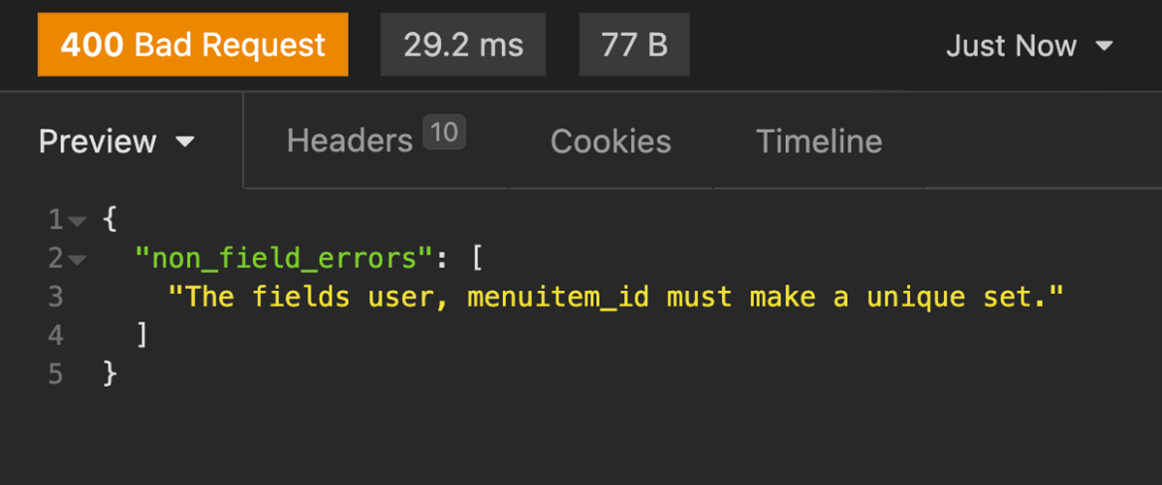Screen dimensions: 1162x485
Task: Switch to the Cookies tab
Action: point(610,141)
